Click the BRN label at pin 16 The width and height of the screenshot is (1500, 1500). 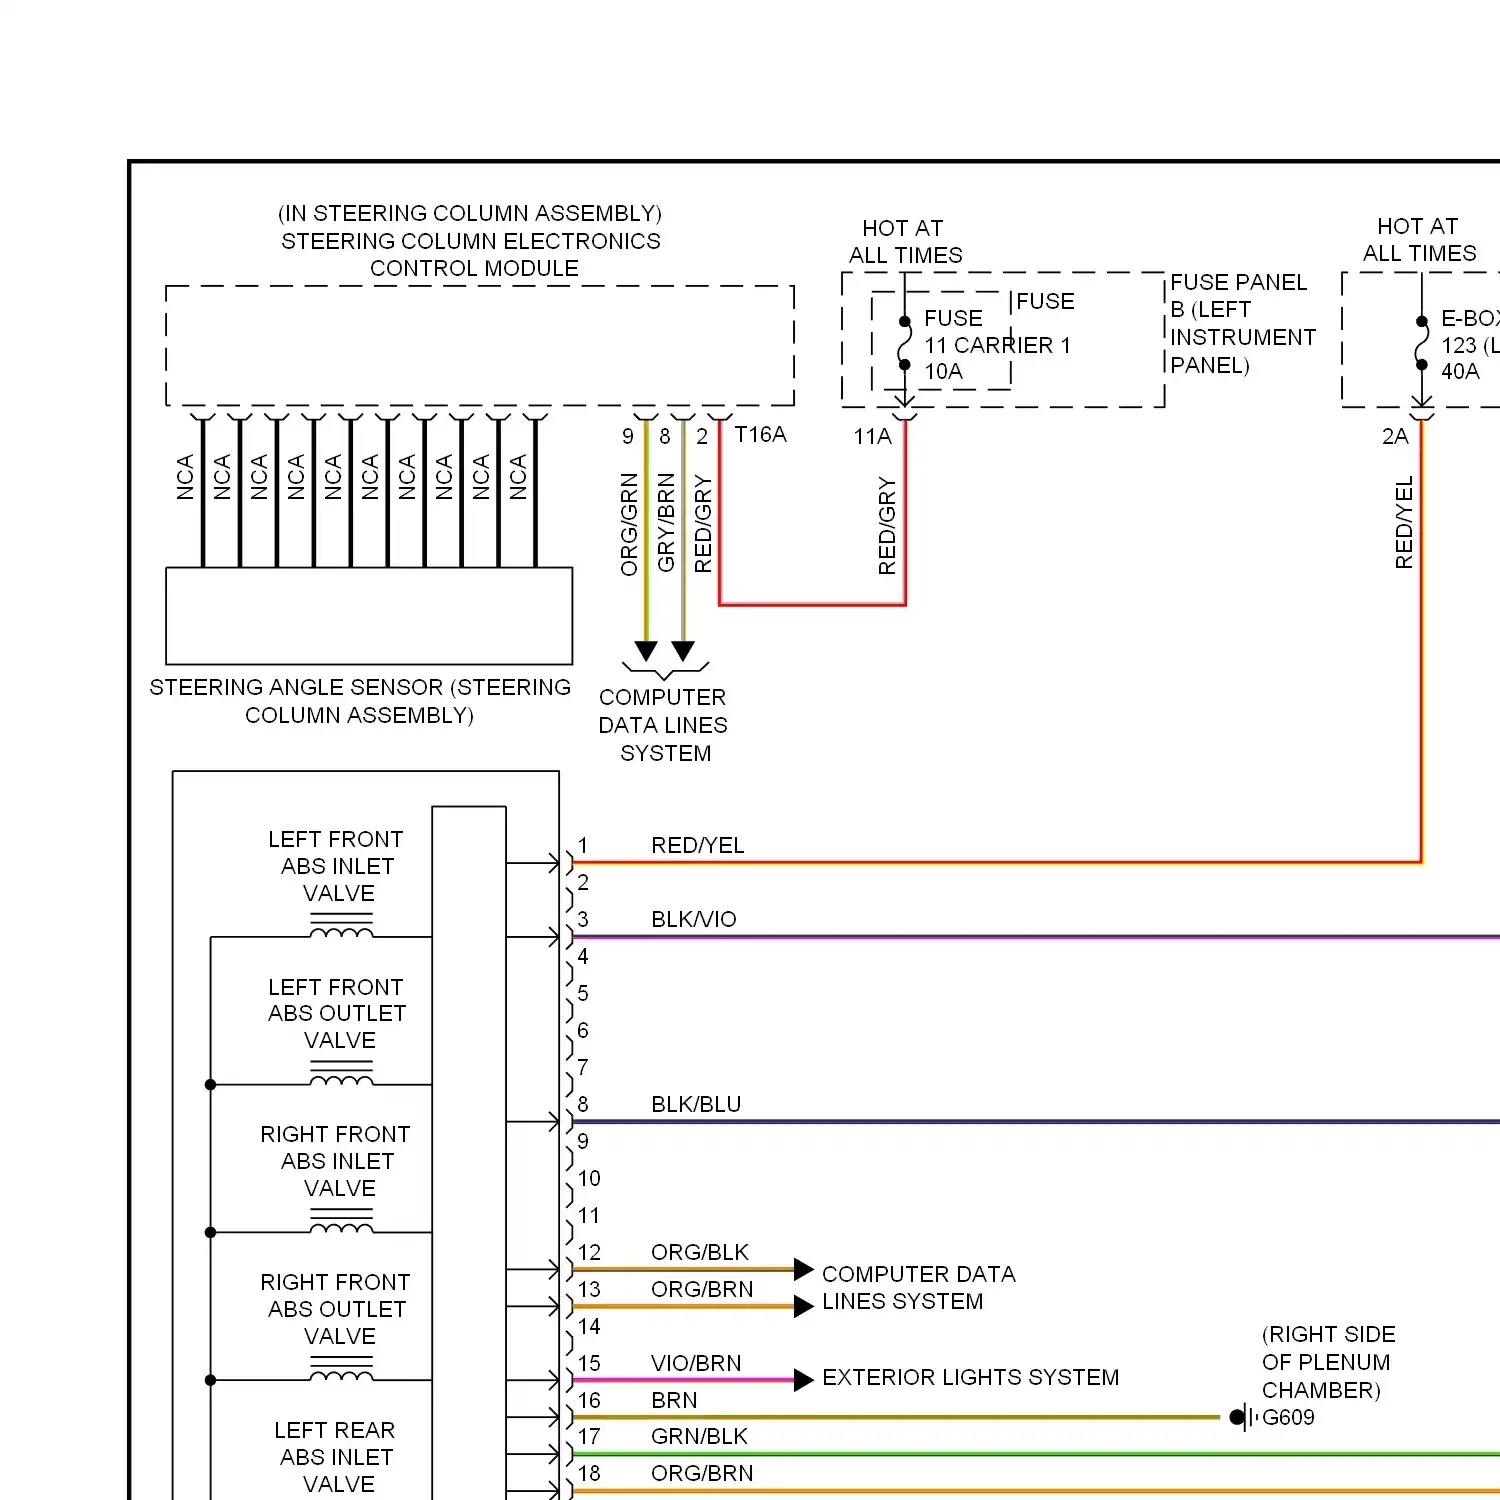[x=674, y=1400]
